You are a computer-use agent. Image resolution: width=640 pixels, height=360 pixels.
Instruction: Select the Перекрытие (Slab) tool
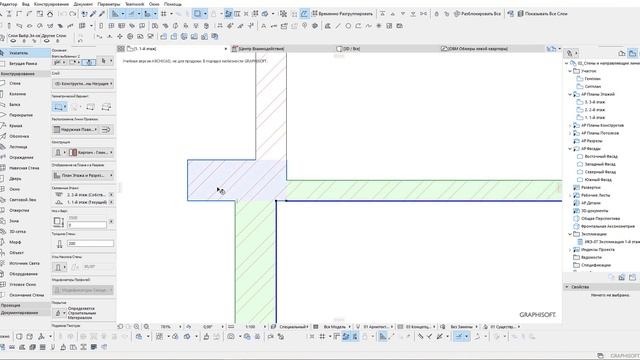click(20, 115)
